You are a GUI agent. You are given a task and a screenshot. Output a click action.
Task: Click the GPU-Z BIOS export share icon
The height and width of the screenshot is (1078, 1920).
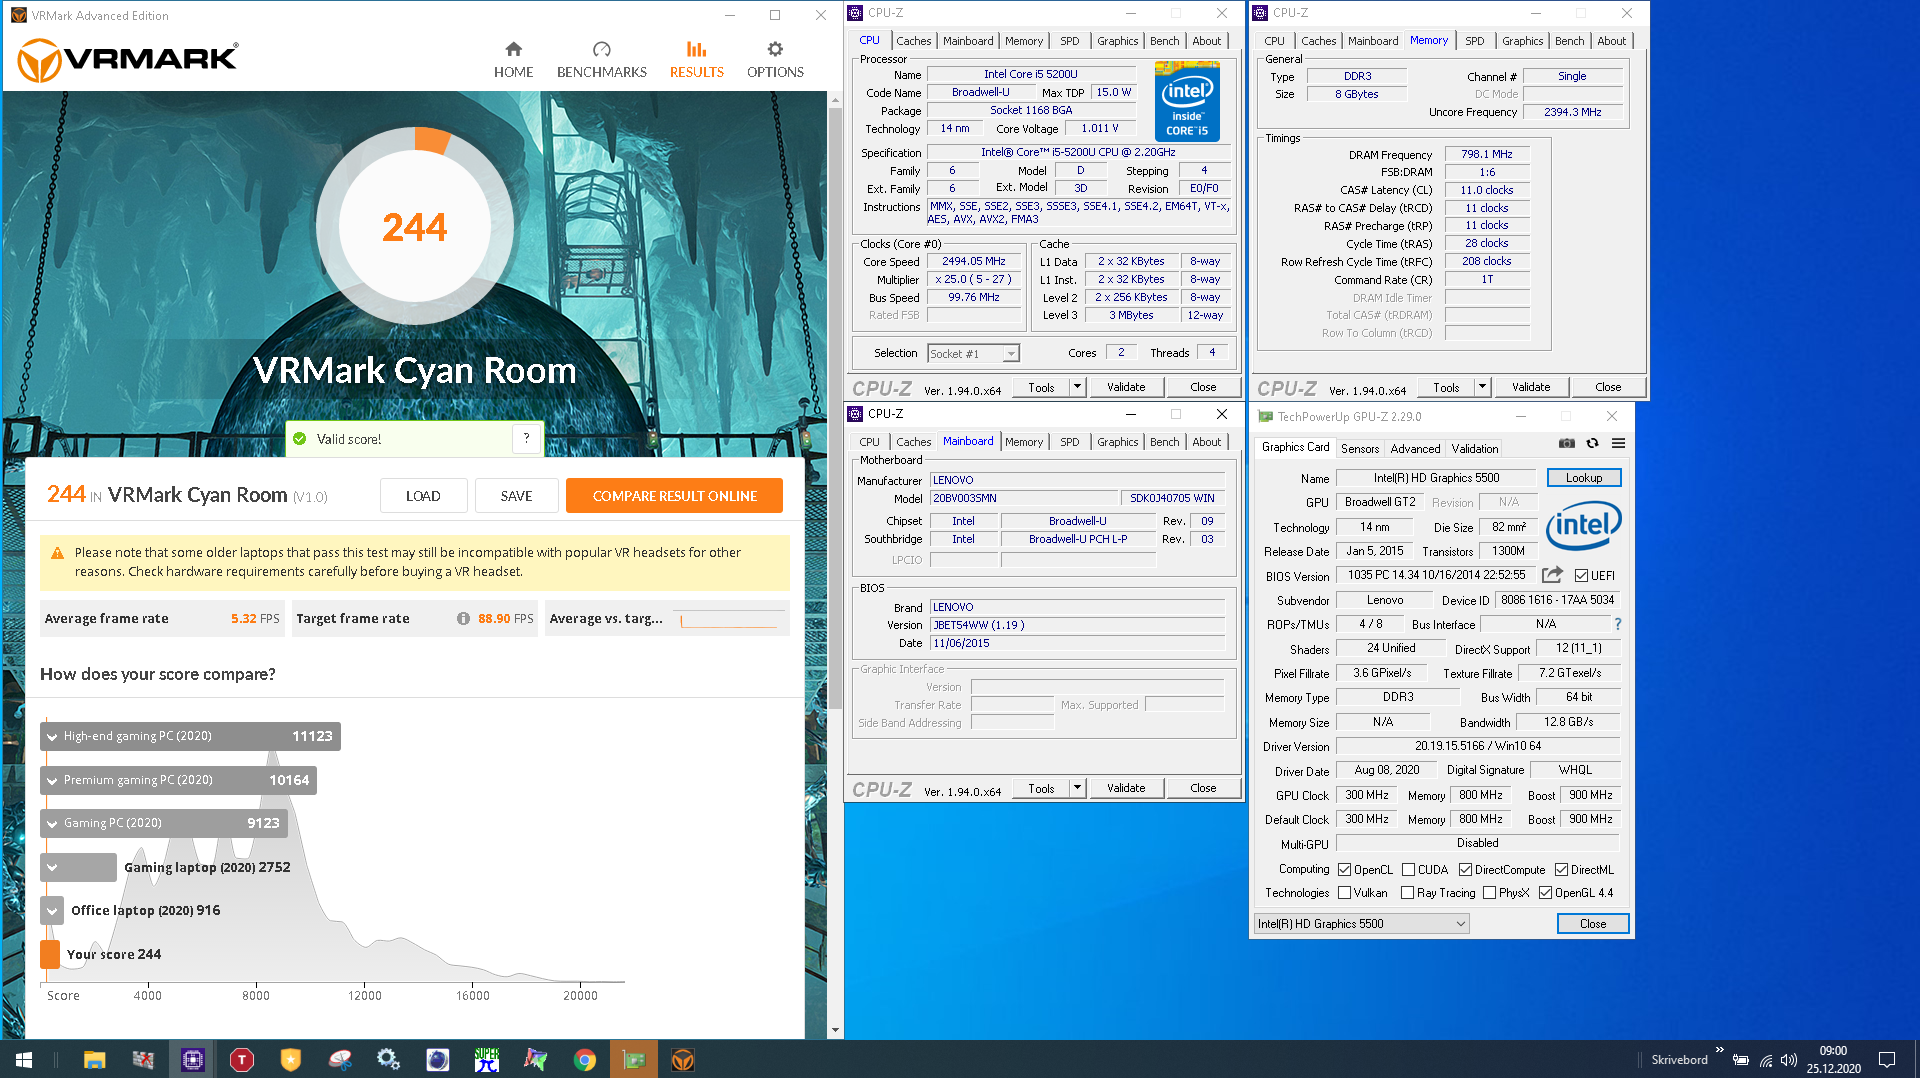click(x=1552, y=575)
